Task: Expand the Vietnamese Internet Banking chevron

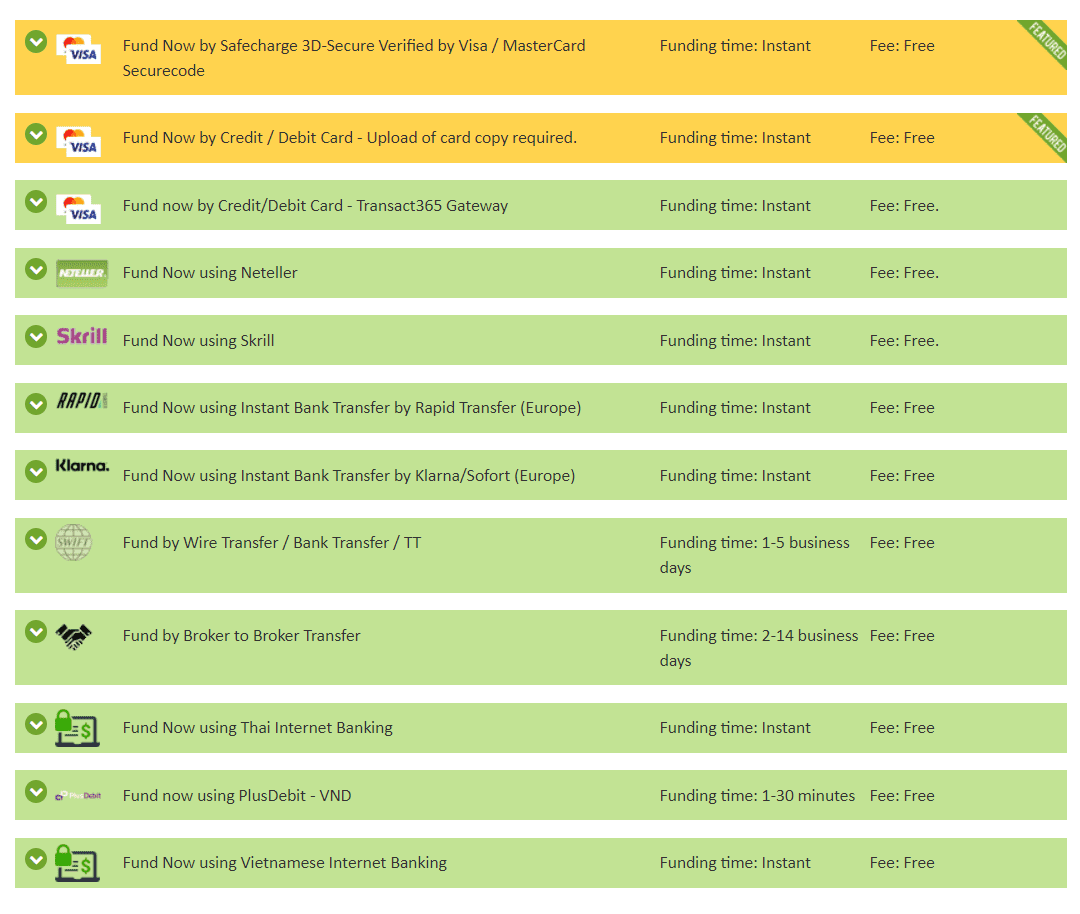Action: tap(36, 859)
